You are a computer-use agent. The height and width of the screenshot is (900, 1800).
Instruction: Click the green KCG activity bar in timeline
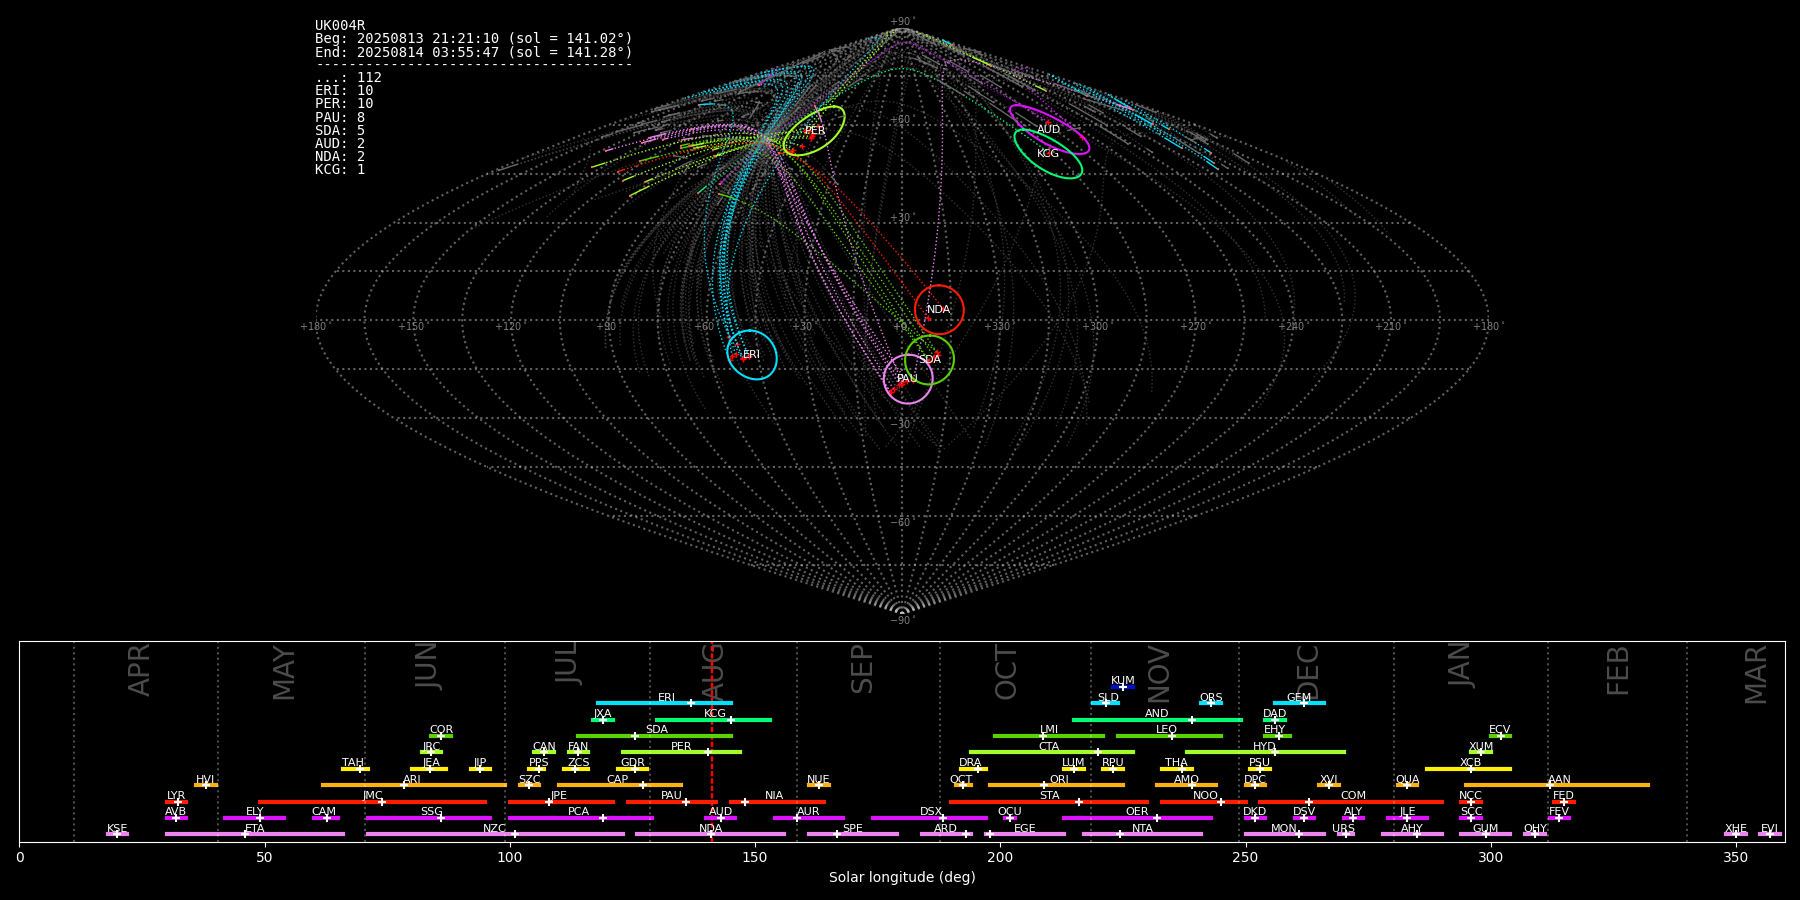[x=713, y=720]
